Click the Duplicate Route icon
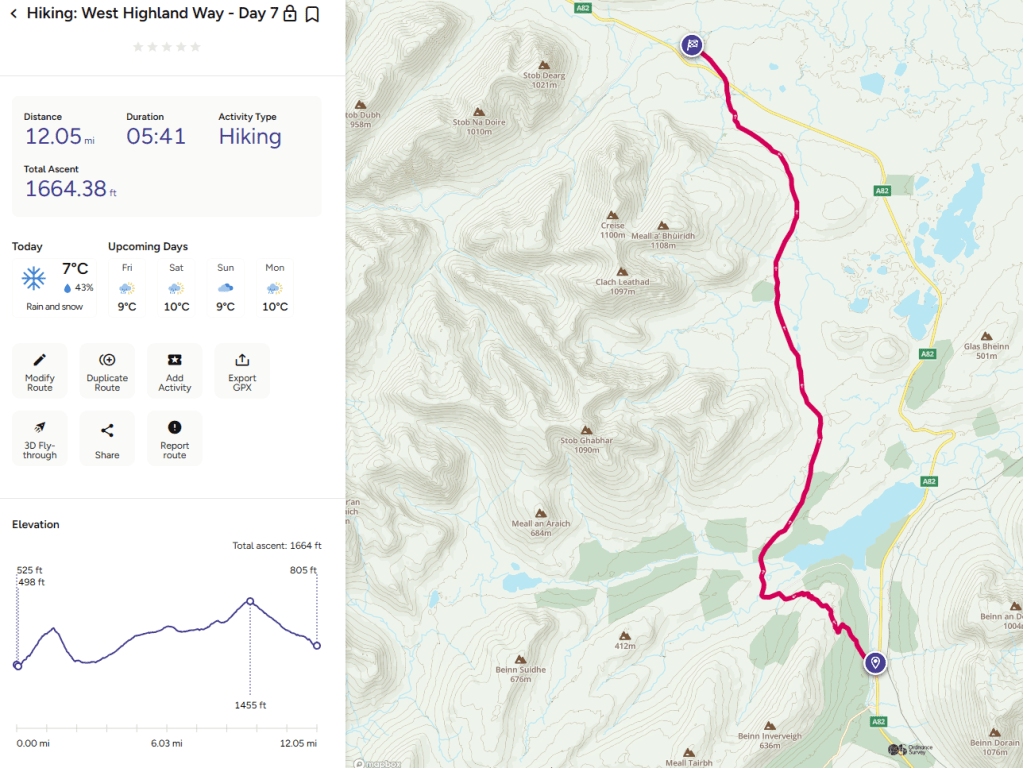Image resolution: width=1023 pixels, height=768 pixels. click(107, 370)
